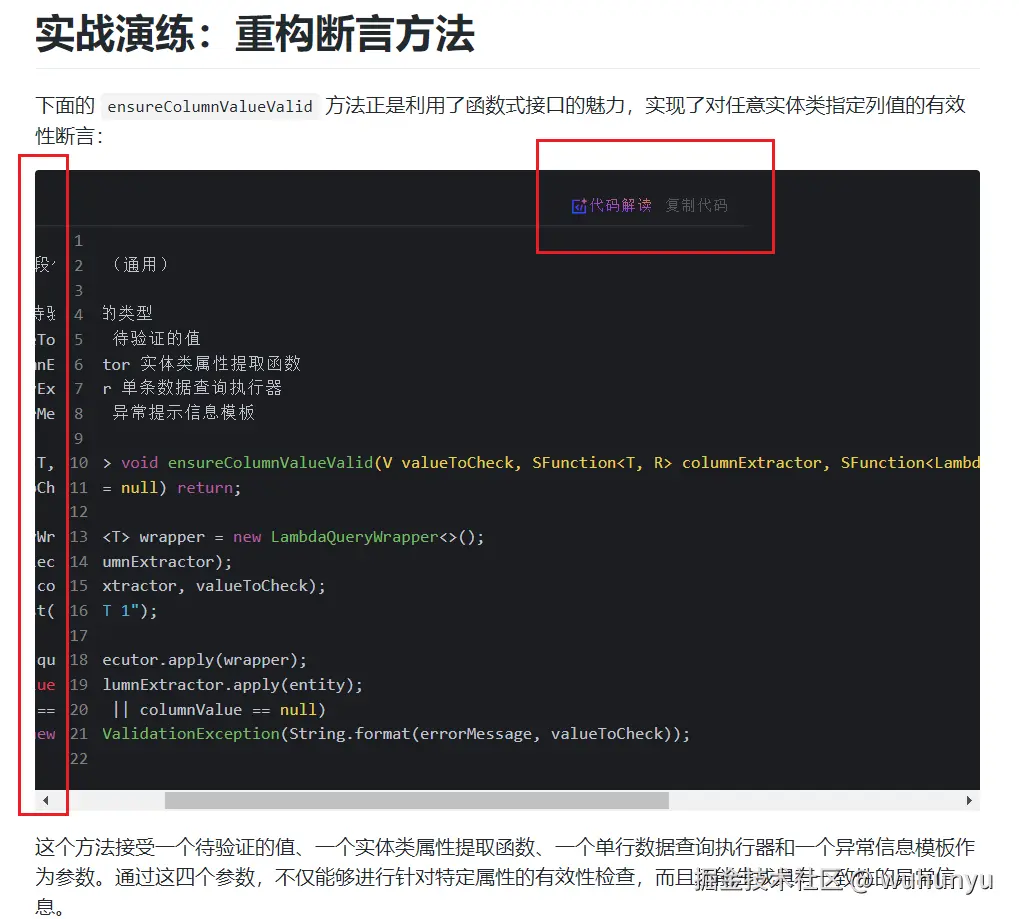Click line number 10 in the code block
This screenshot has width=1019, height=919.
(78, 462)
